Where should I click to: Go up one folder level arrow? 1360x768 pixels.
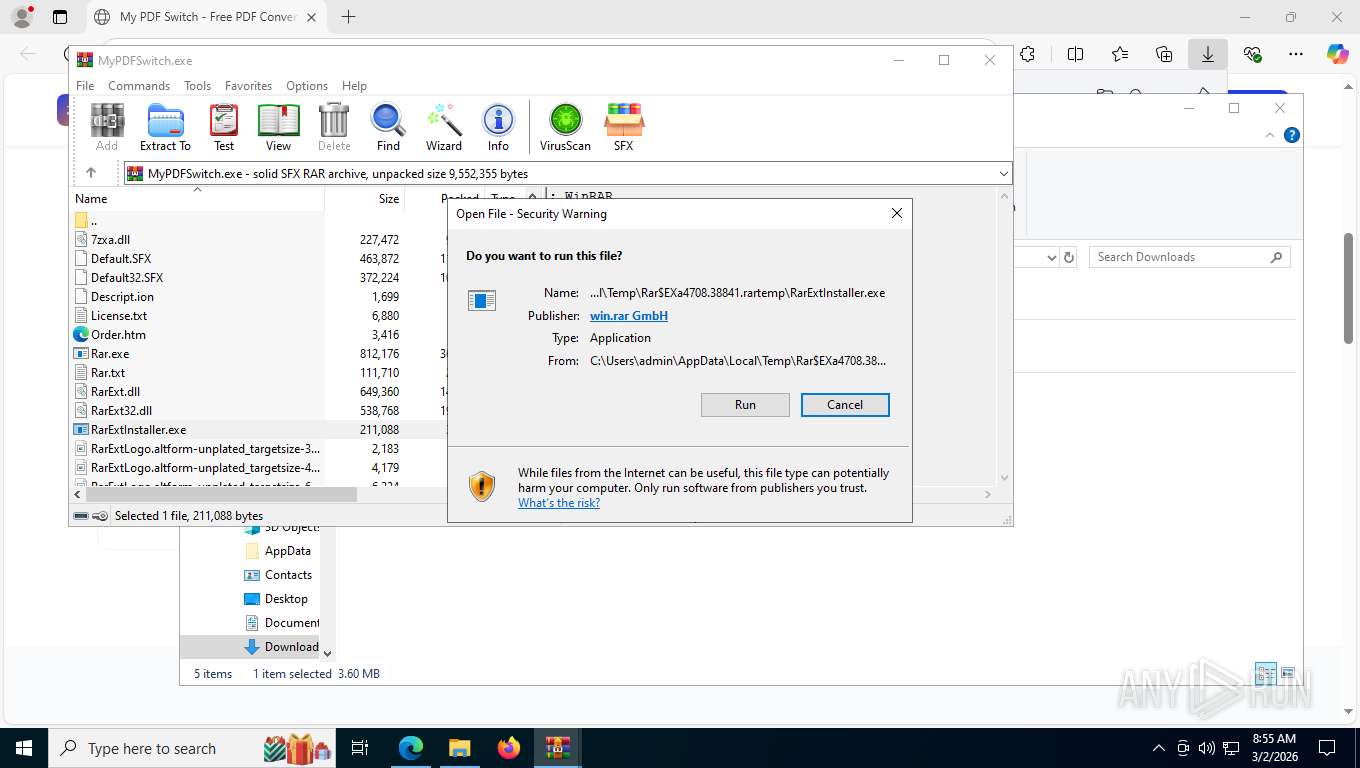pyautogui.click(x=91, y=173)
